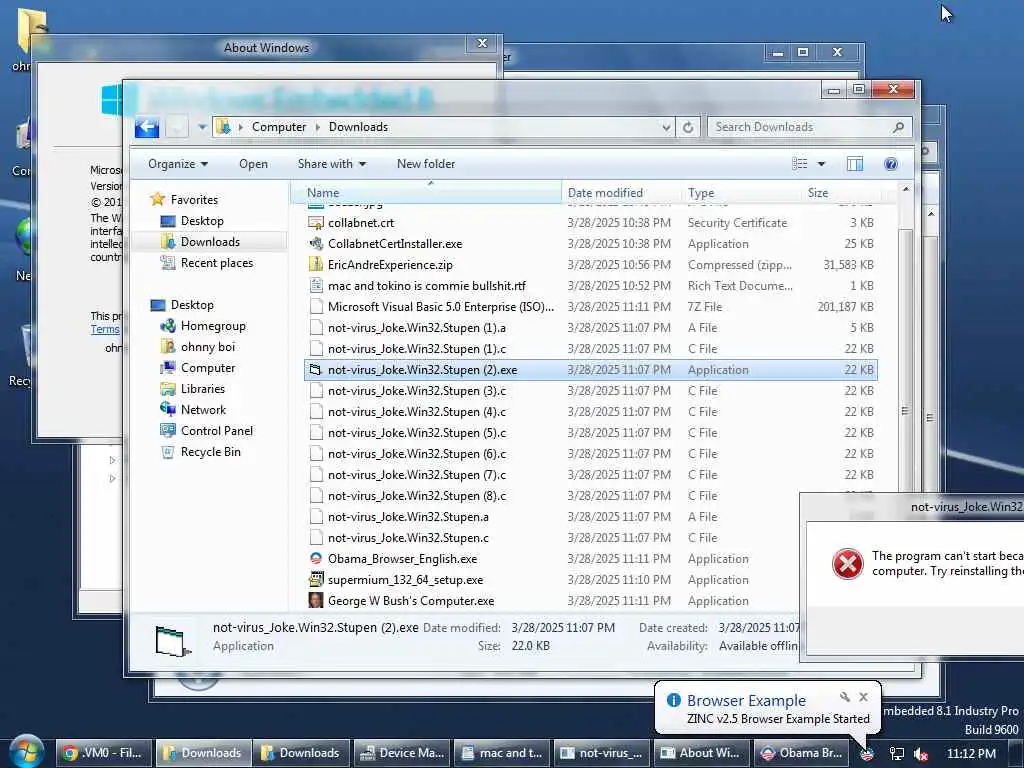Expand the view options dropdown arrow

[x=821, y=164]
